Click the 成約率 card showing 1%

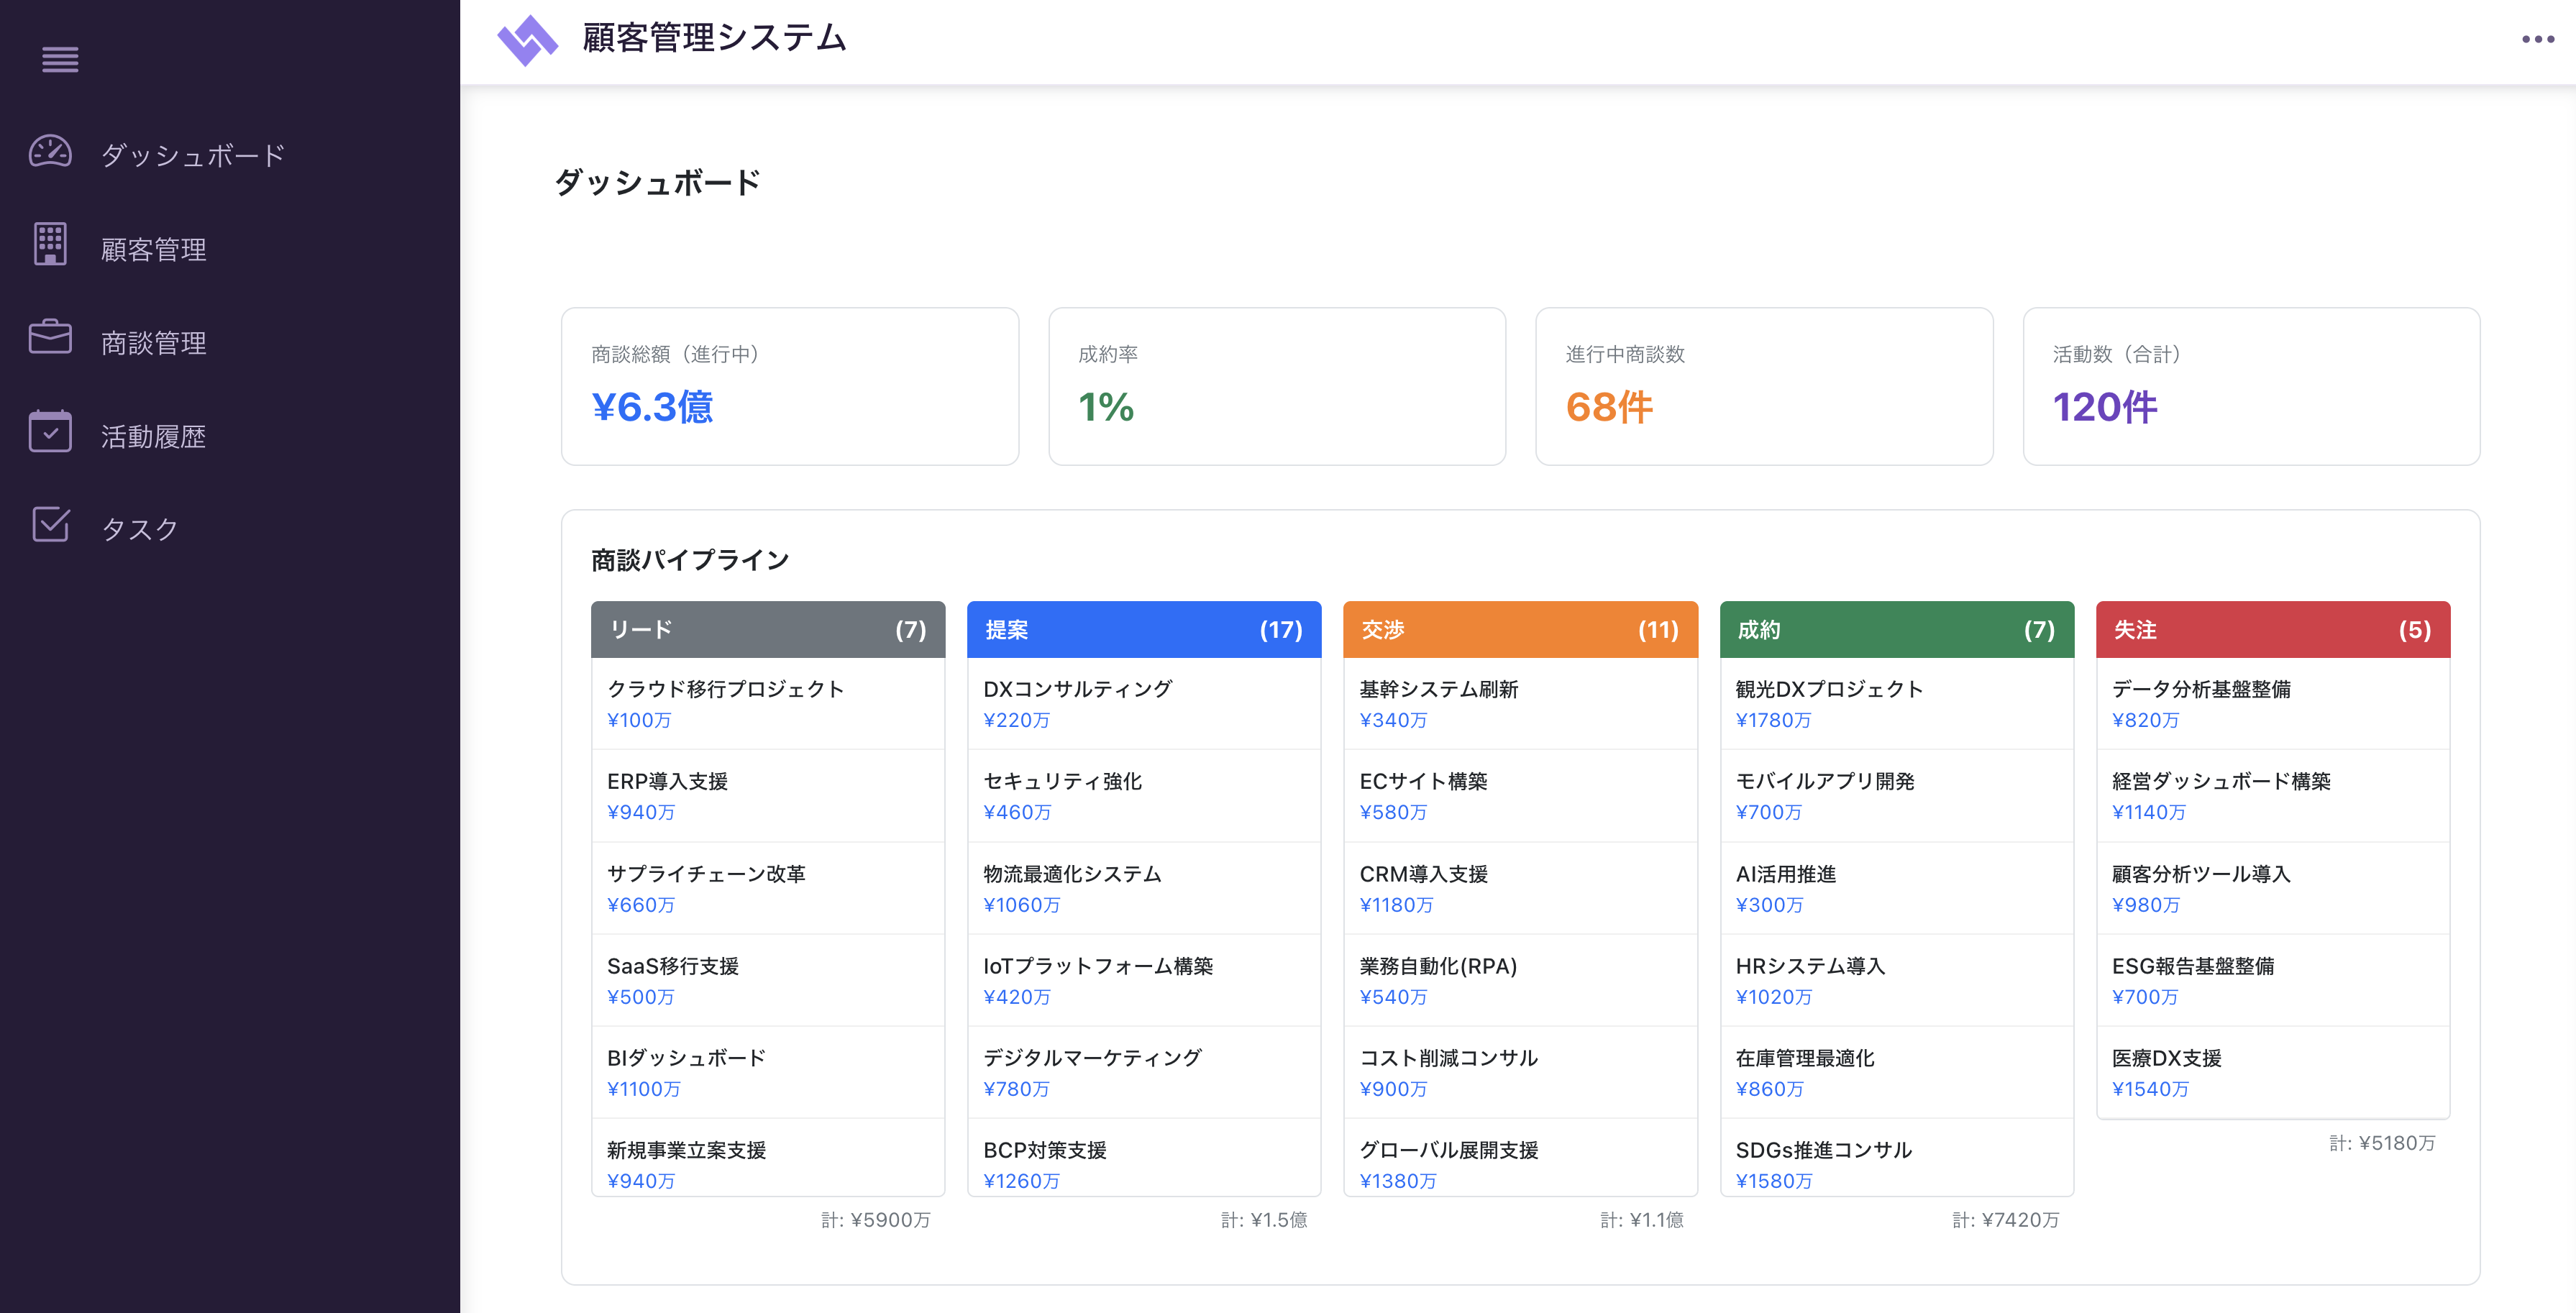1277,386
